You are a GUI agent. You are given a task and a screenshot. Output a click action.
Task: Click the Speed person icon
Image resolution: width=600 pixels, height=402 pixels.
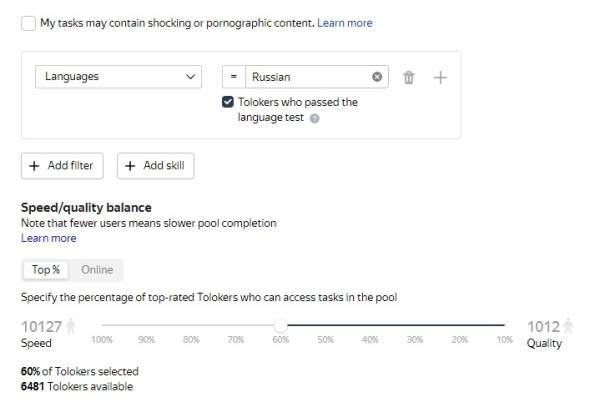71,325
